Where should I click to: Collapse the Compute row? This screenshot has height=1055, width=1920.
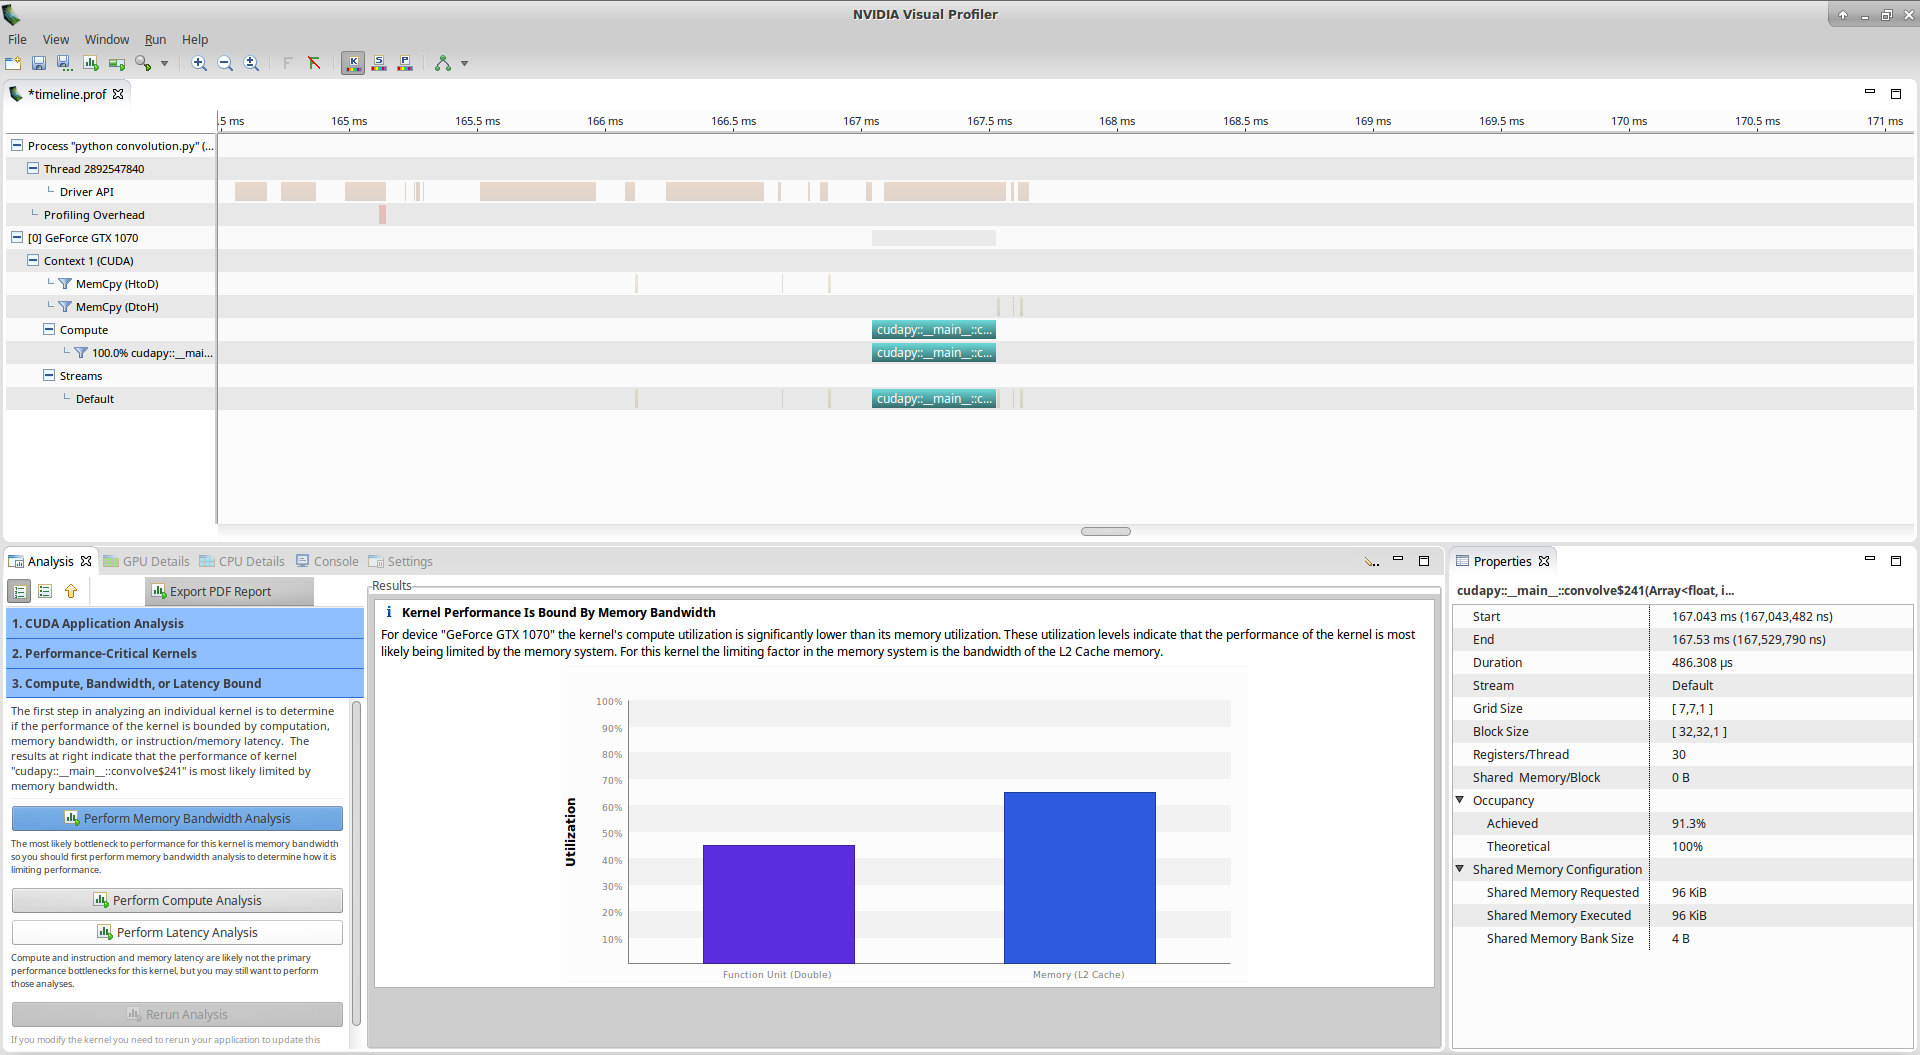49,329
